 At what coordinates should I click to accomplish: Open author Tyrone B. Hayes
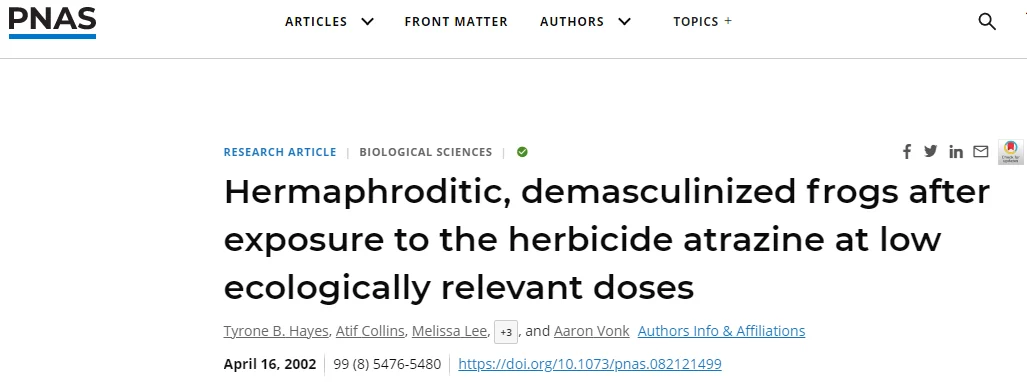(x=276, y=331)
